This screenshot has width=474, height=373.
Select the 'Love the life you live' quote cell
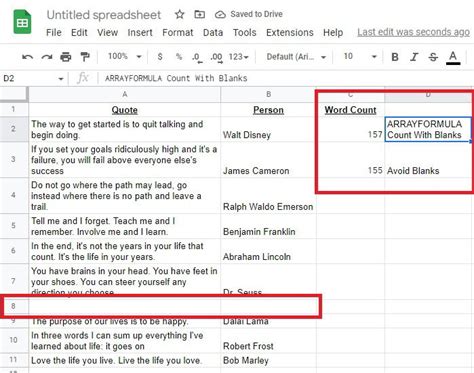[x=124, y=360]
